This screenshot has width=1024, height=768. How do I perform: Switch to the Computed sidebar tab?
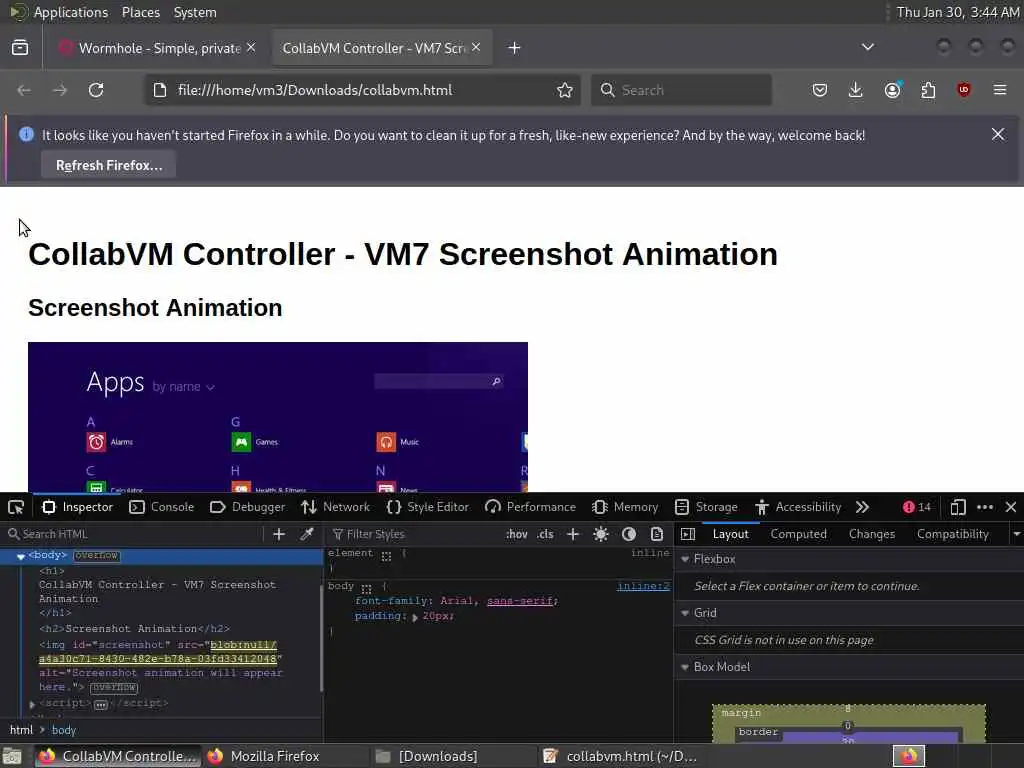(798, 534)
